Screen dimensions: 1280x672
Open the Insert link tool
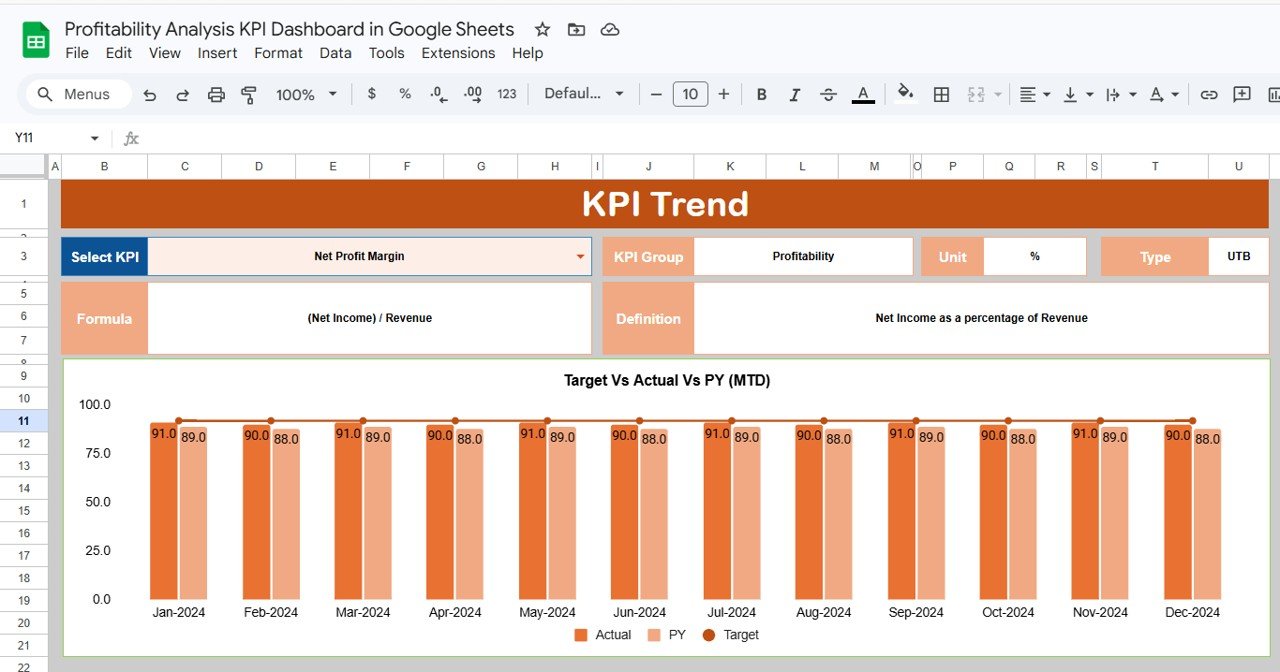[x=1209, y=94]
